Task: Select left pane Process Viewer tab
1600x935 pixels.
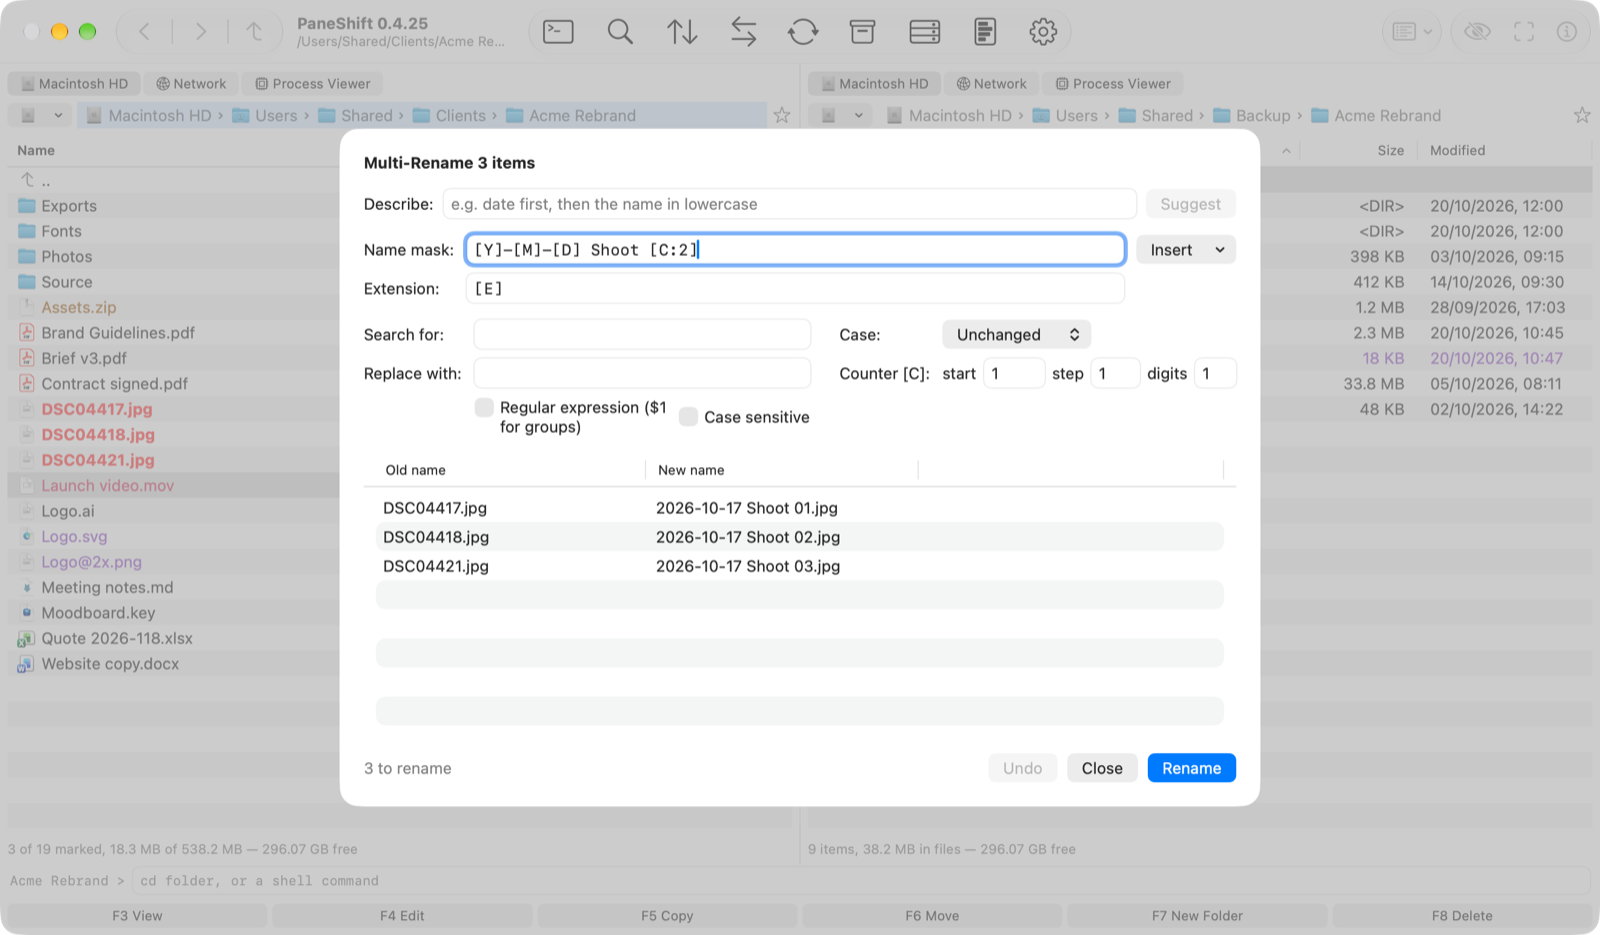Action: 312,84
